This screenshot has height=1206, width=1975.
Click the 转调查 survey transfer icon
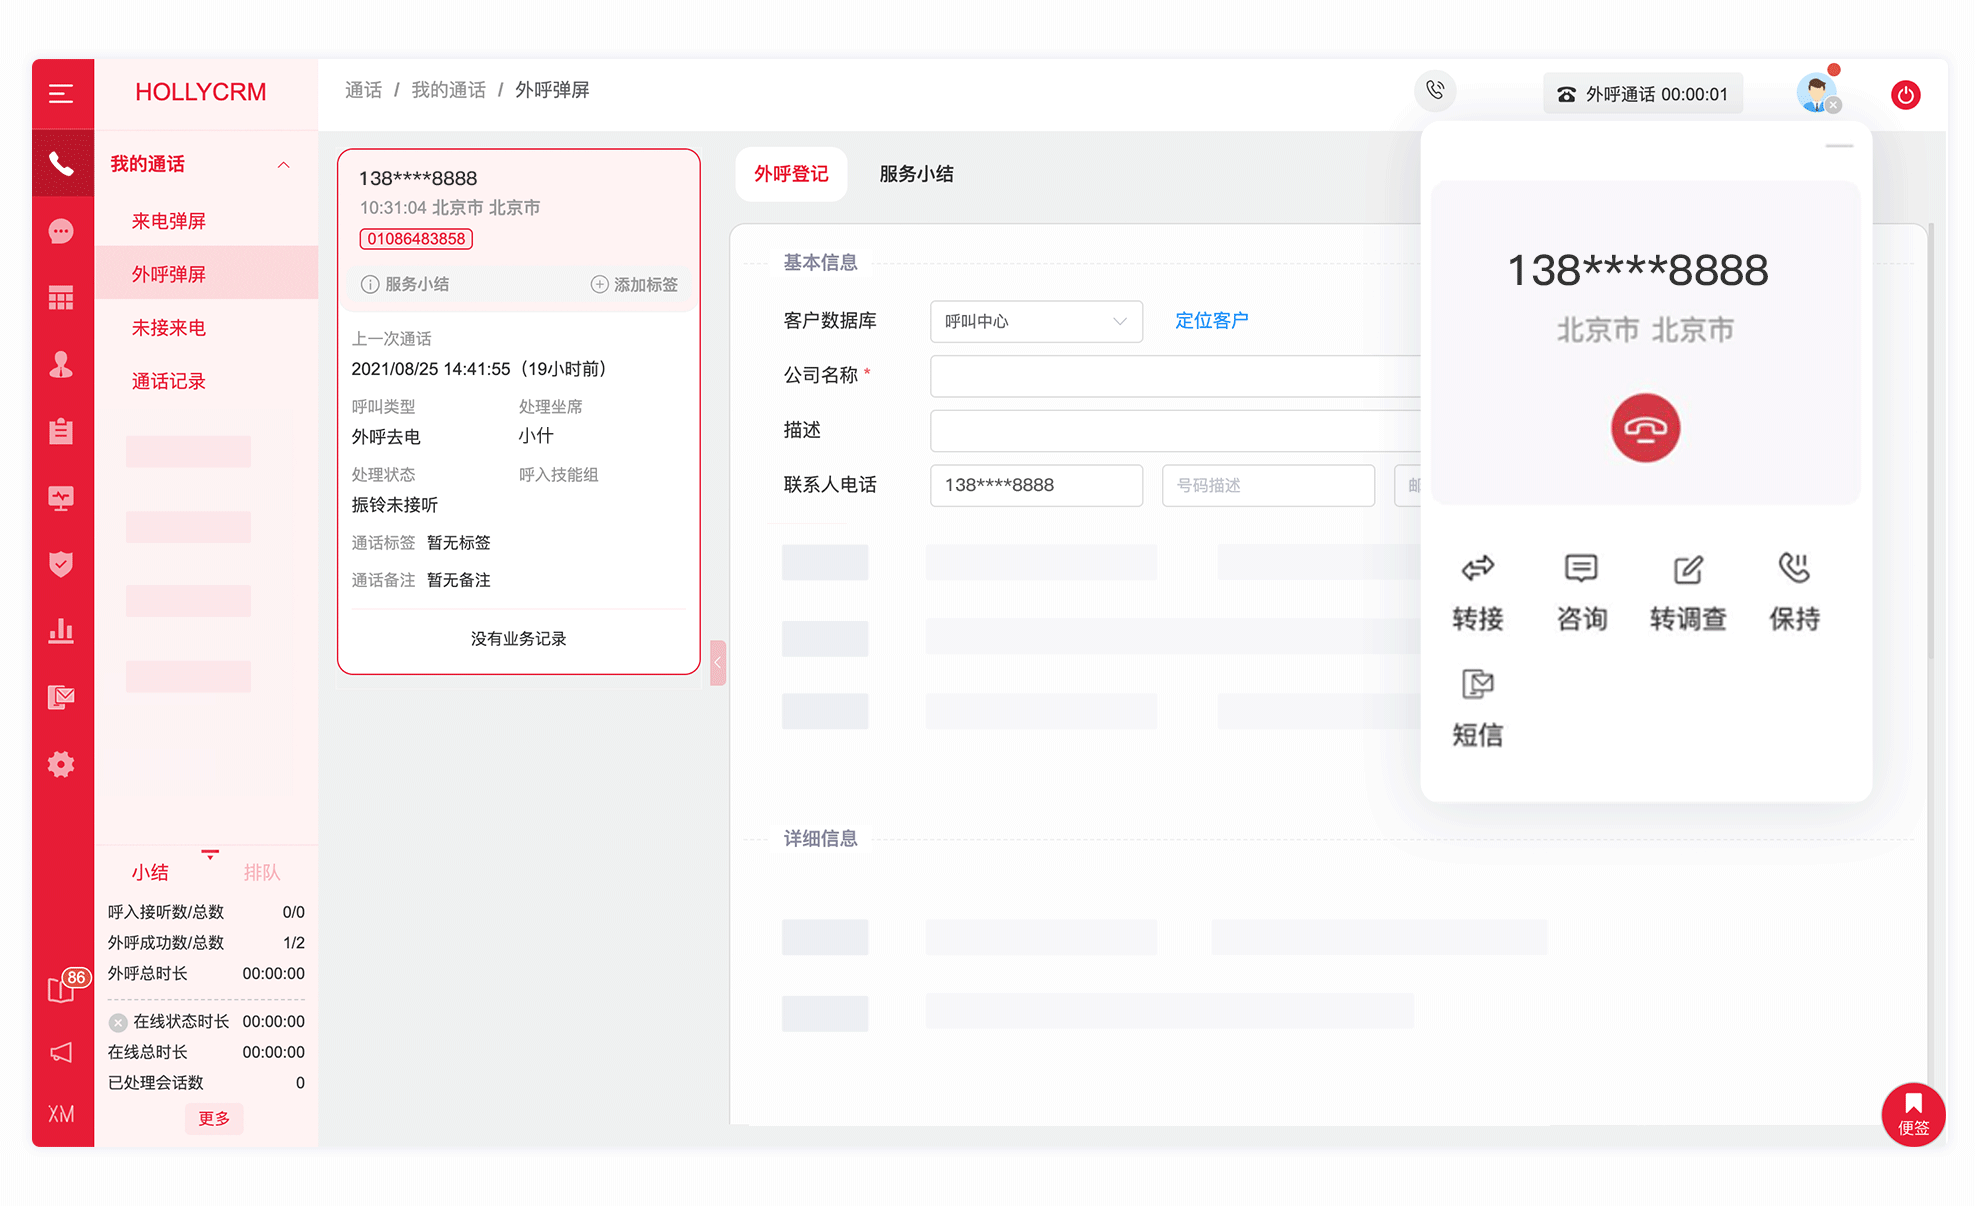coord(1688,569)
